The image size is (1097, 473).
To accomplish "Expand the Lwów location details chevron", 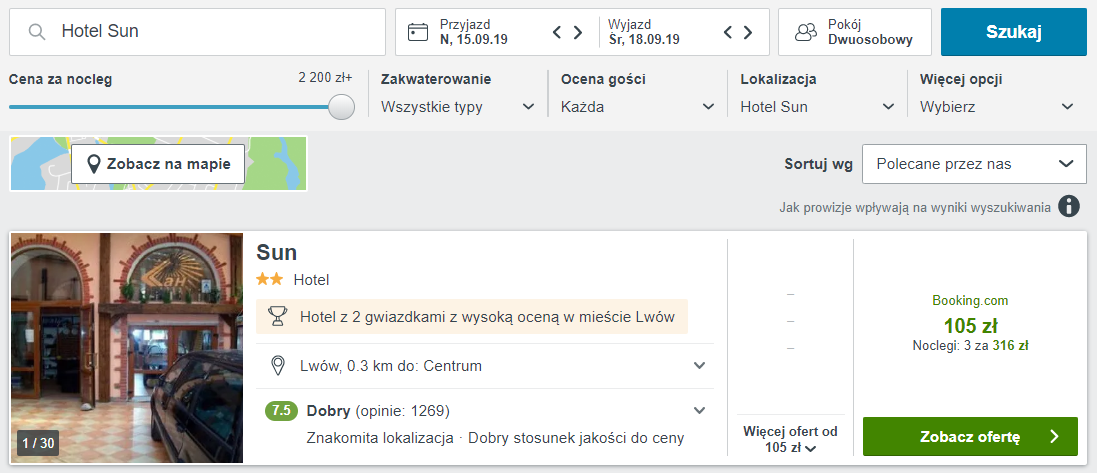I will (x=700, y=366).
